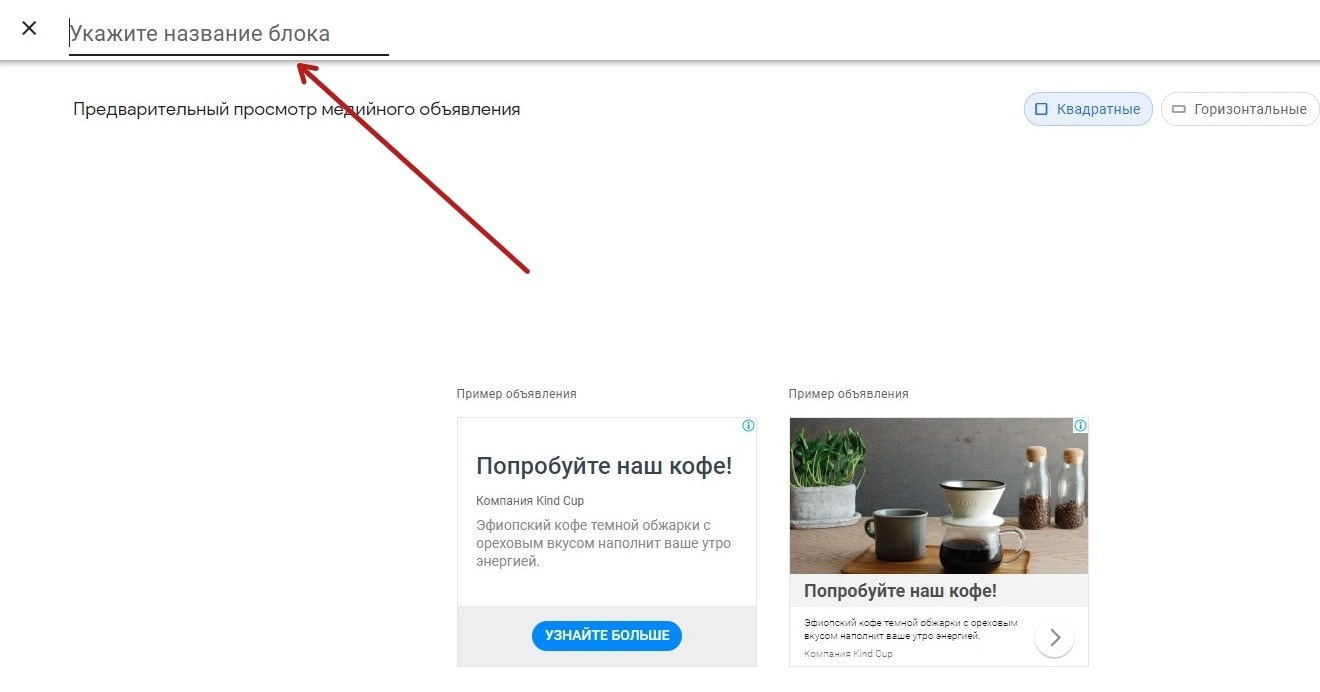Click the round chevron arrow in image ad
1320x692 pixels.
point(1054,637)
